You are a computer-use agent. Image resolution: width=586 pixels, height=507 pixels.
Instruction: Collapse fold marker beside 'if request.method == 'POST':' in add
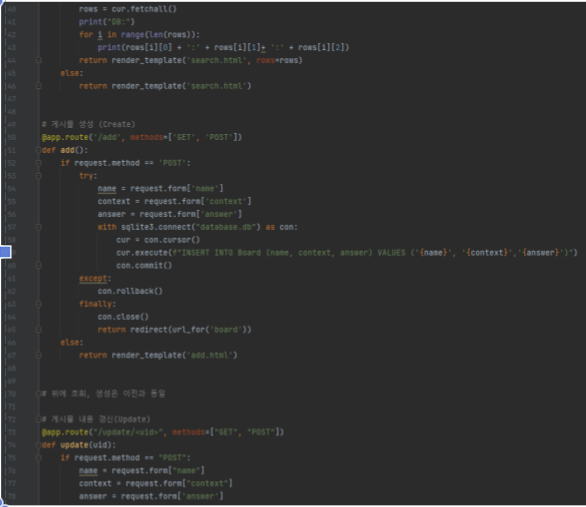(x=38, y=163)
